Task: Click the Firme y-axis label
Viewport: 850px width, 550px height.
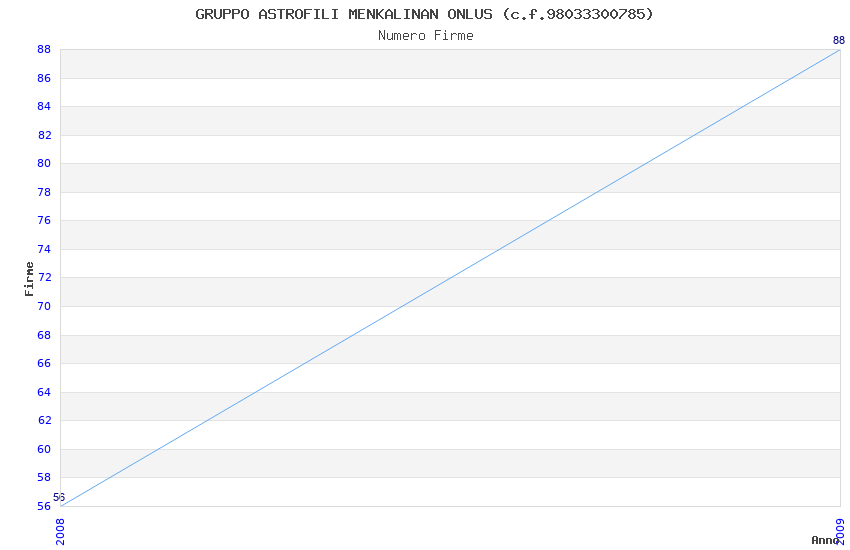Action: click(x=29, y=279)
